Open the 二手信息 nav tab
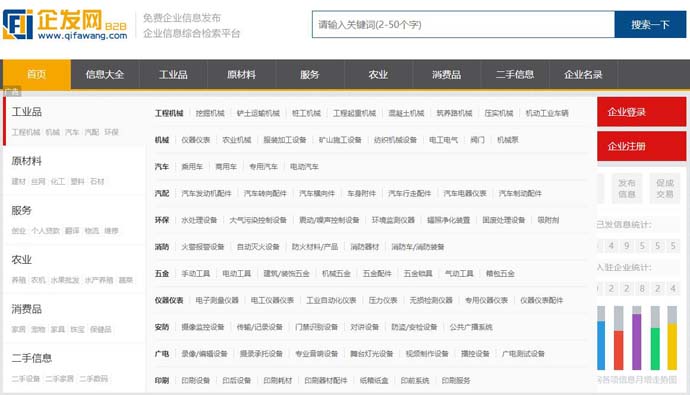The width and height of the screenshot is (690, 395). pyautogui.click(x=515, y=74)
